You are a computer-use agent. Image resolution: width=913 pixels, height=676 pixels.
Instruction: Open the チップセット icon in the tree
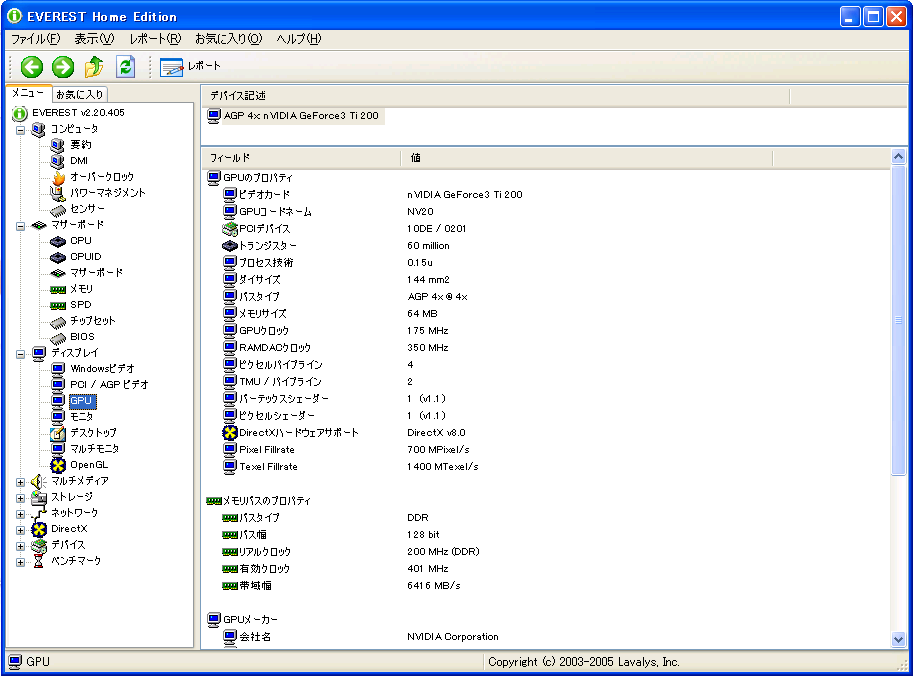pyautogui.click(x=58, y=322)
